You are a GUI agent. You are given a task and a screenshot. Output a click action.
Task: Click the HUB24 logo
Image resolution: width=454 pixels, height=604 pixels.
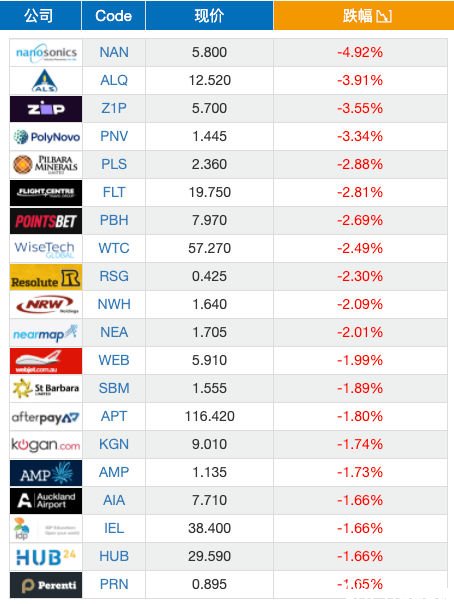pyautogui.click(x=46, y=557)
